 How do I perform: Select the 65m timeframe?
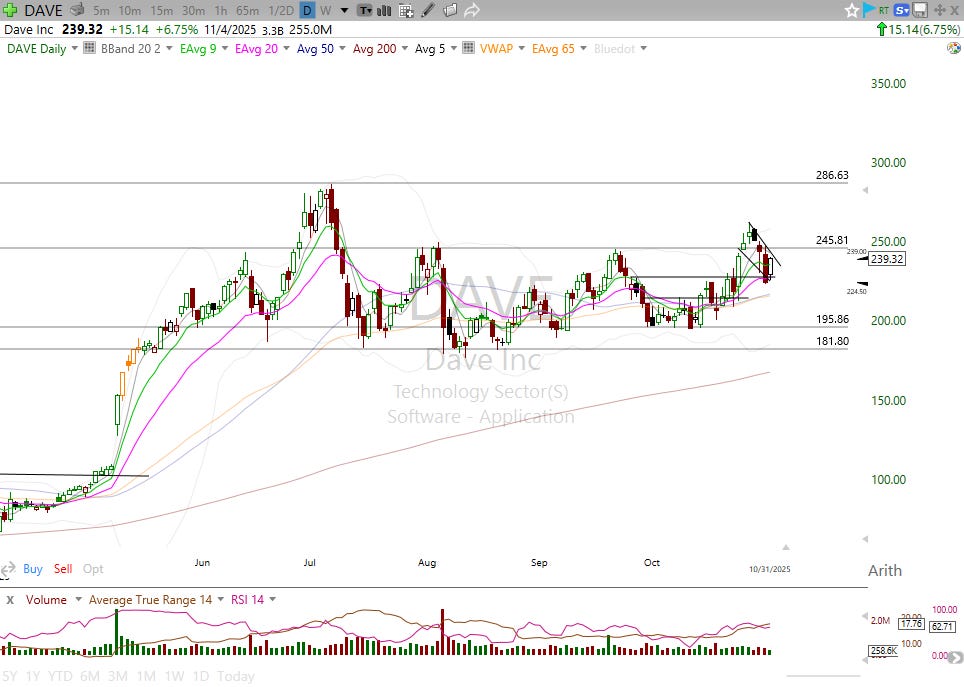tap(247, 10)
